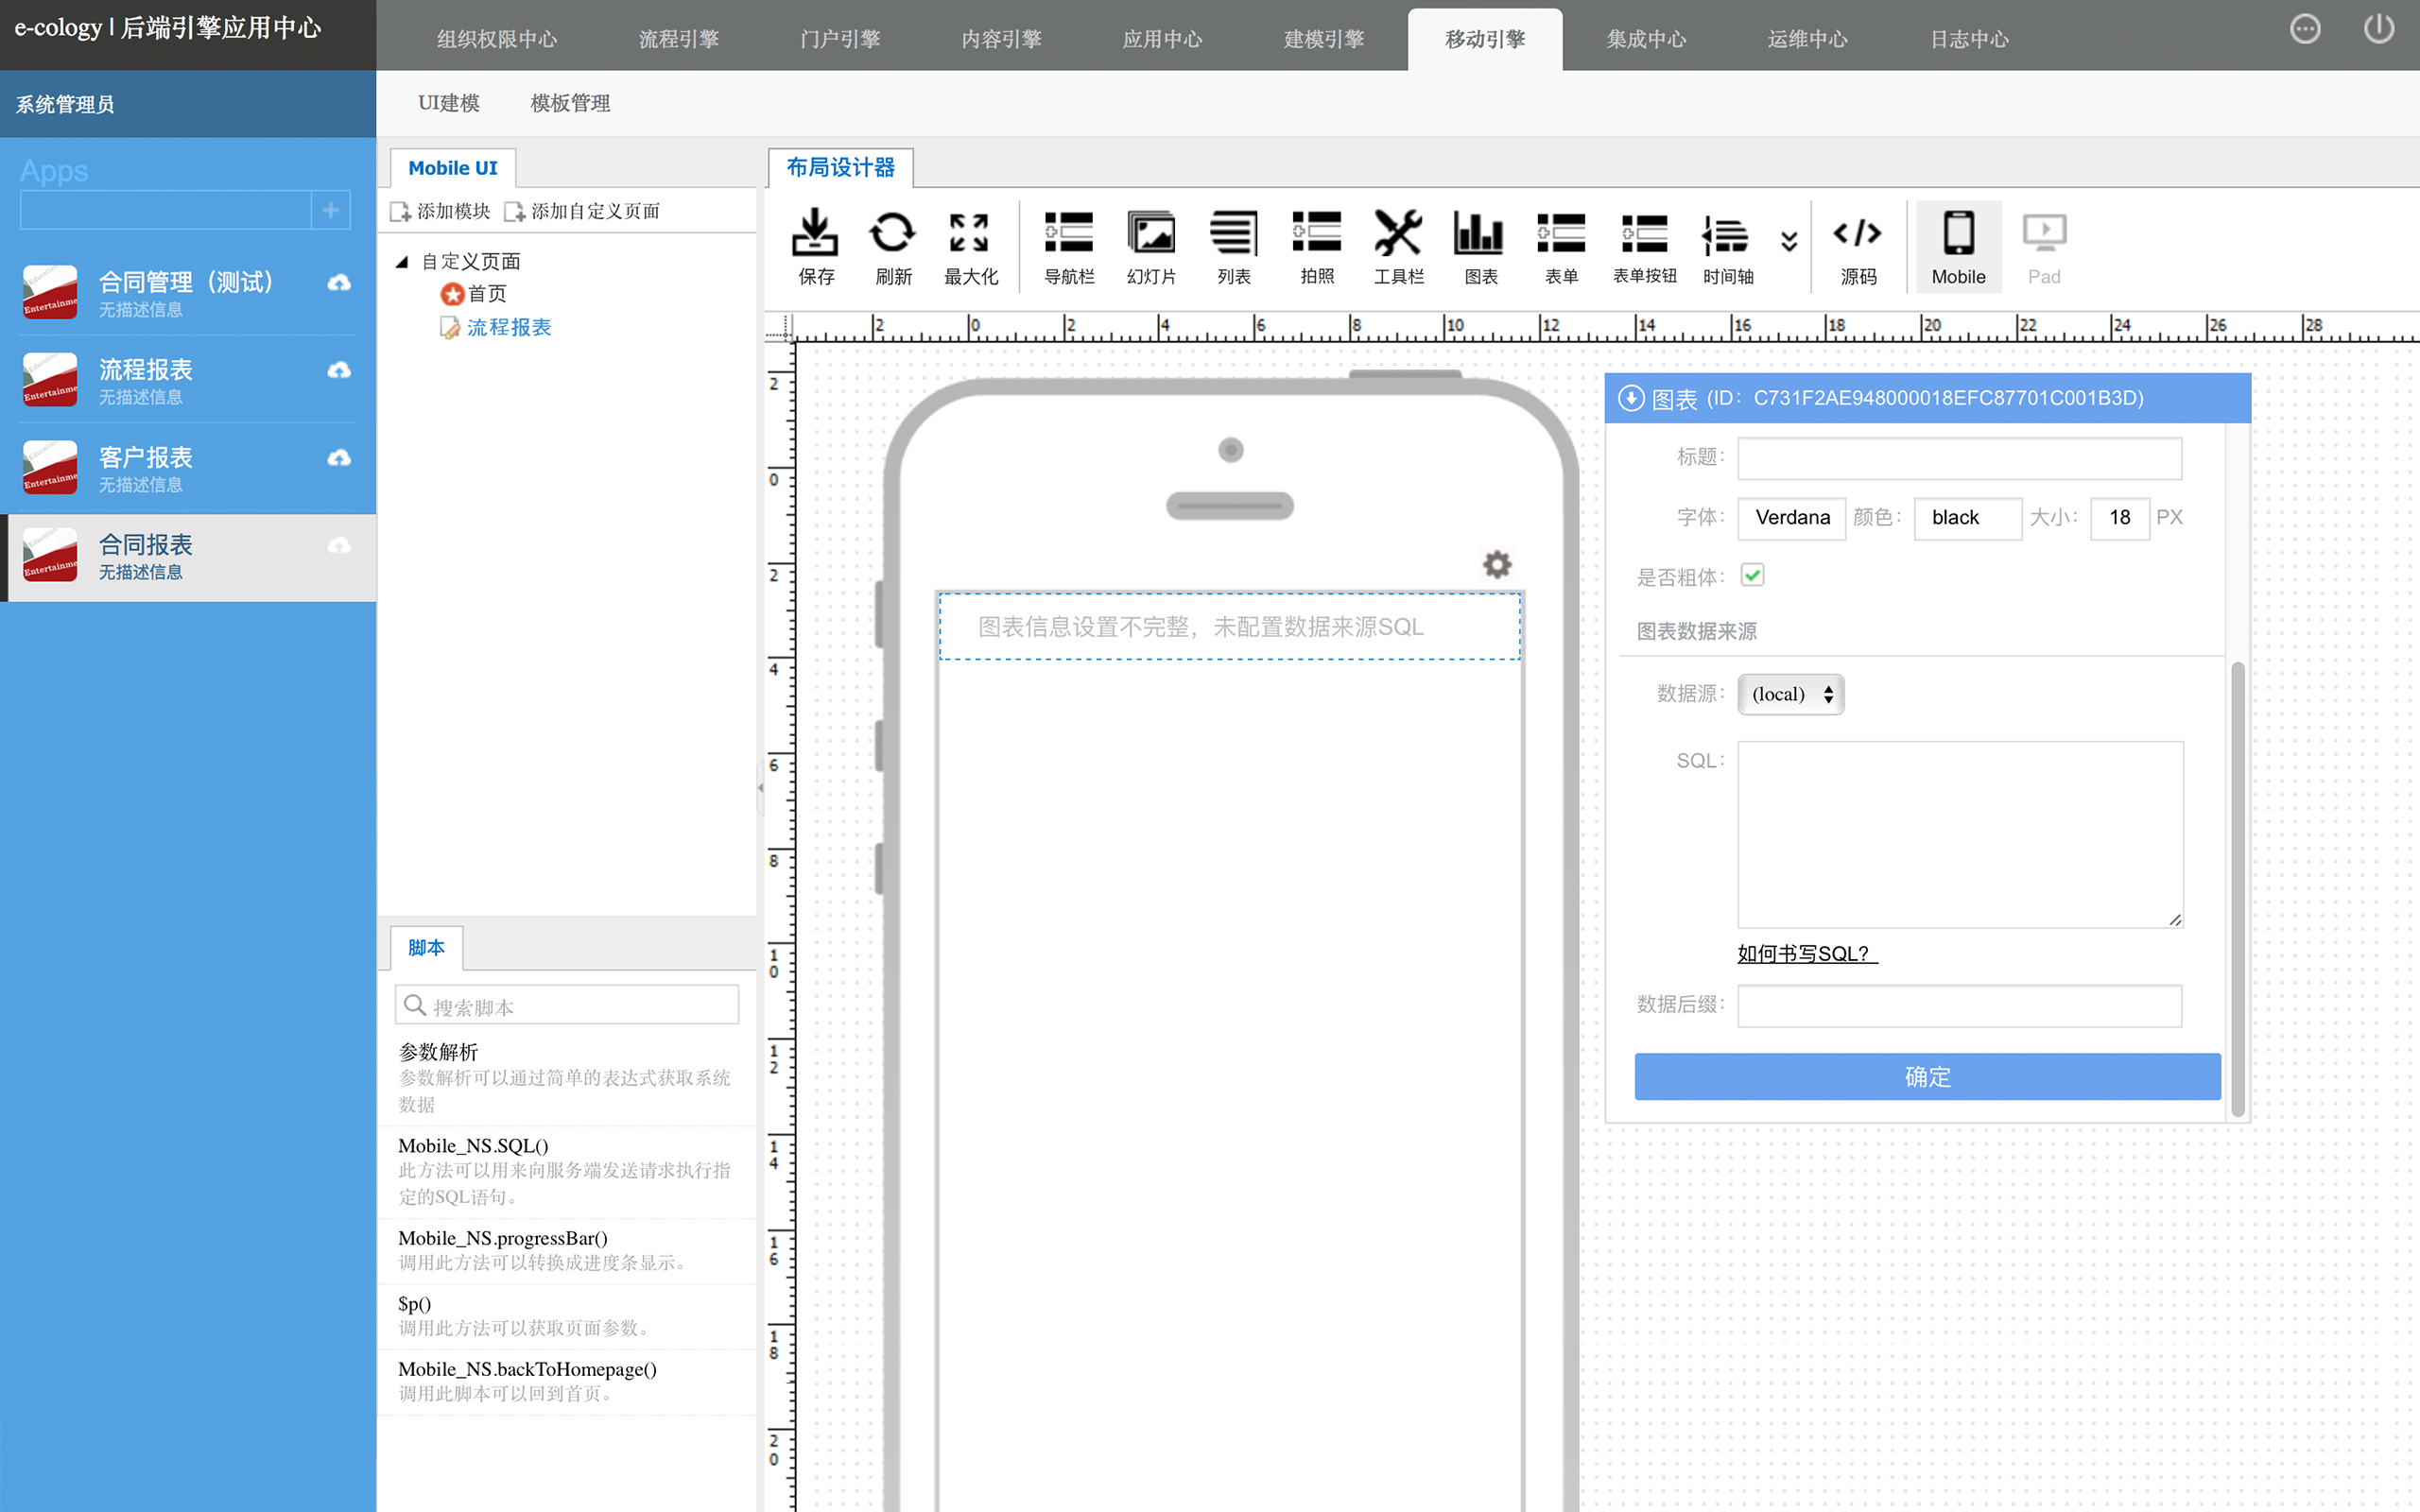Click the 标题 title input field

(x=1959, y=458)
